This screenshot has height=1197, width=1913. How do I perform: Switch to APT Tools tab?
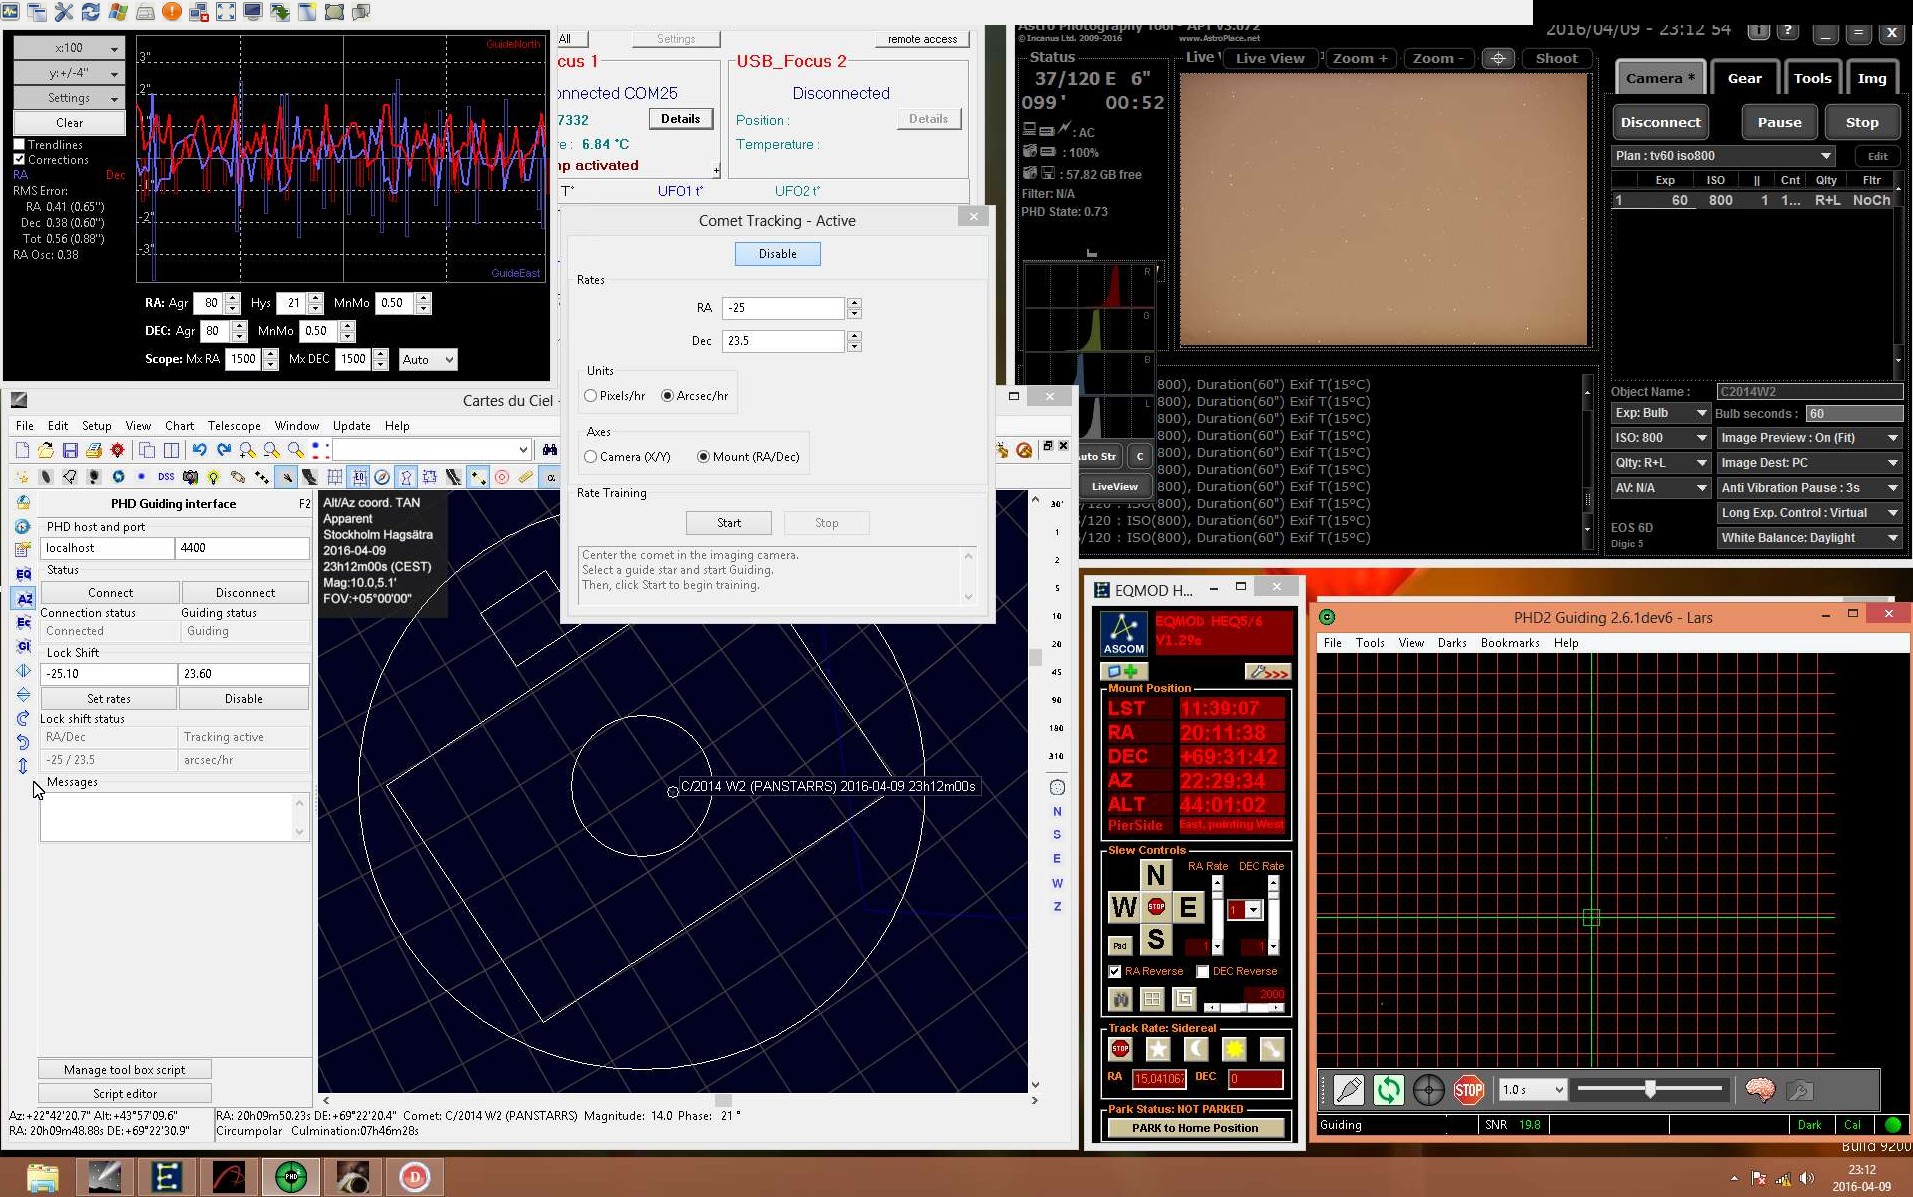tap(1812, 78)
